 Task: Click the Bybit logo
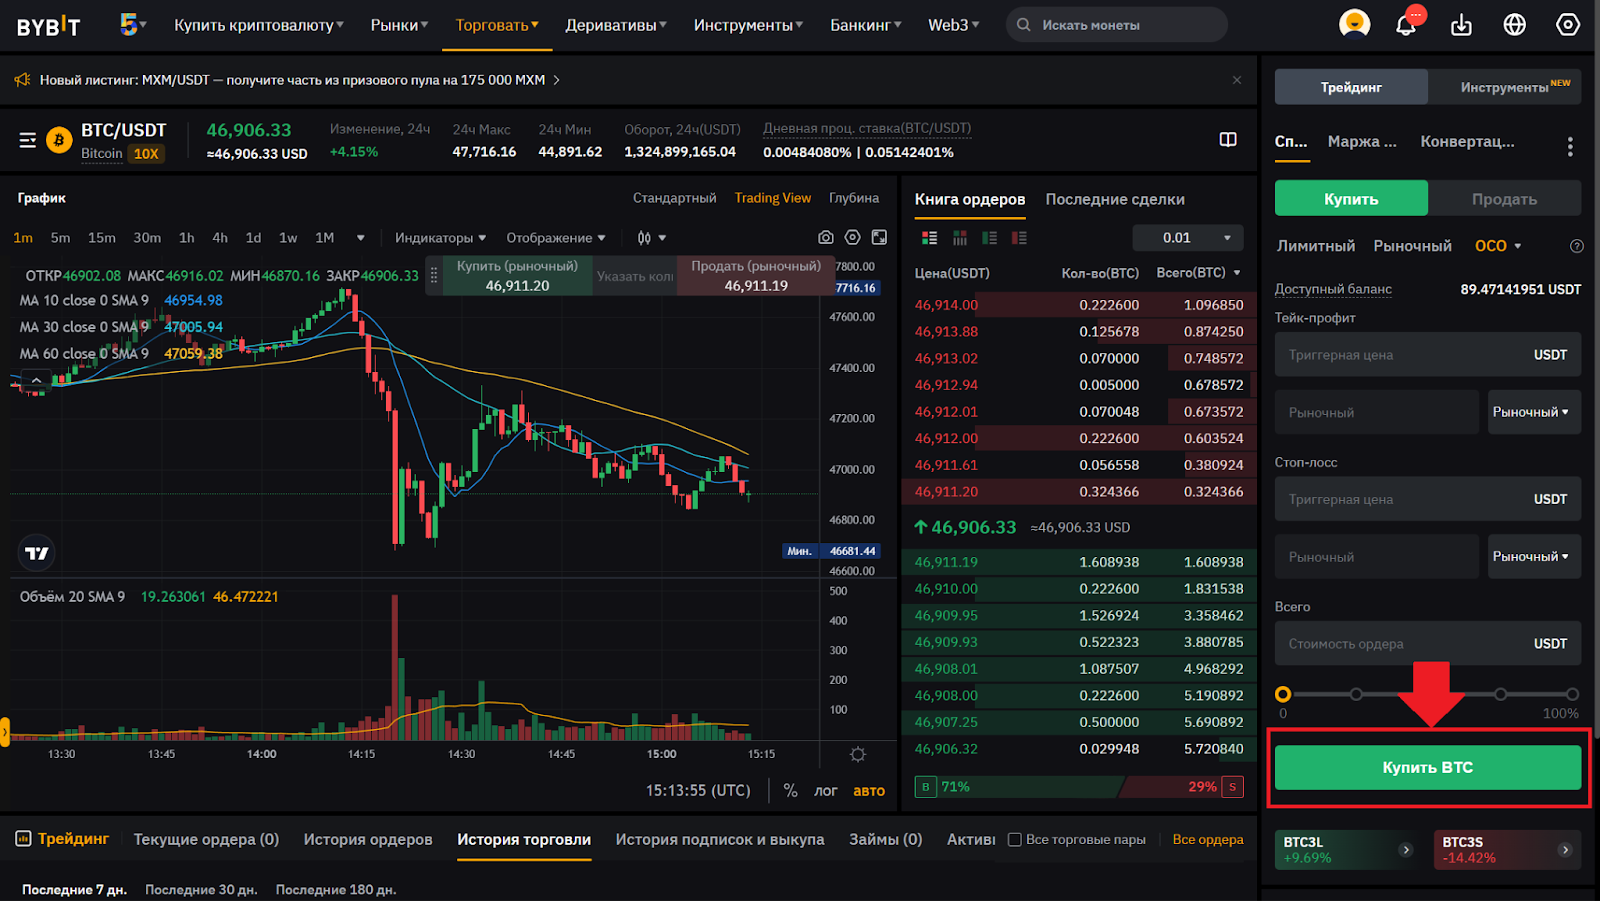[x=48, y=26]
